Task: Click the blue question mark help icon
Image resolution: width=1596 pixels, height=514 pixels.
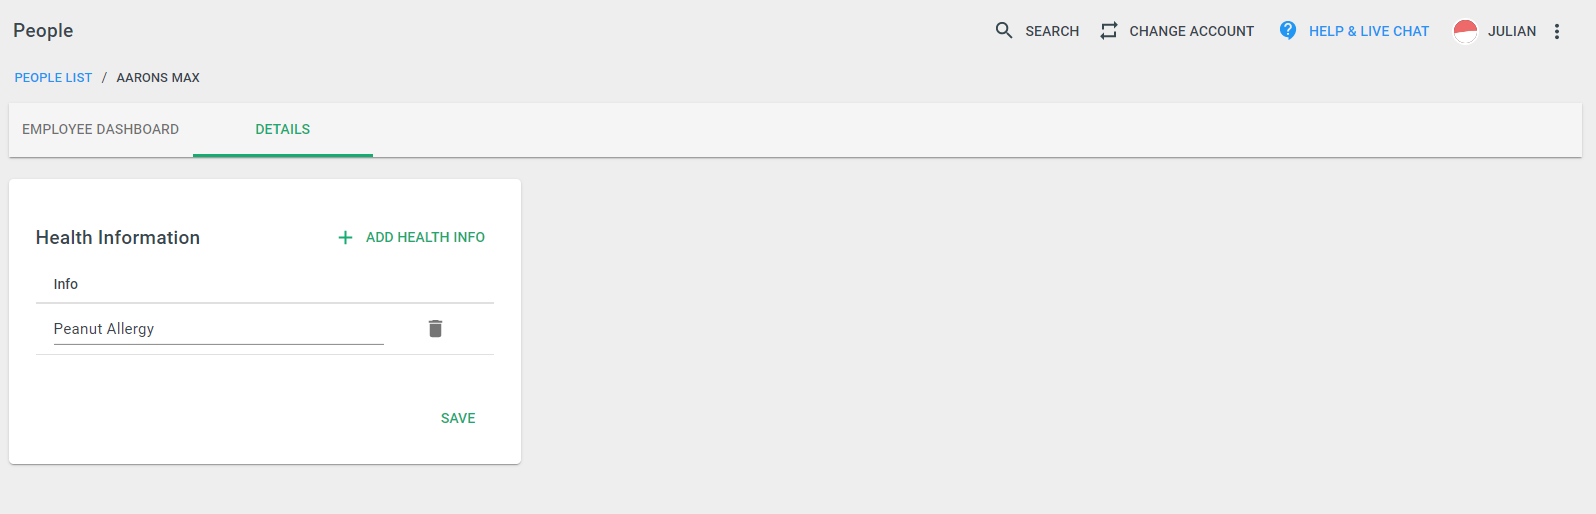Action: tap(1288, 30)
